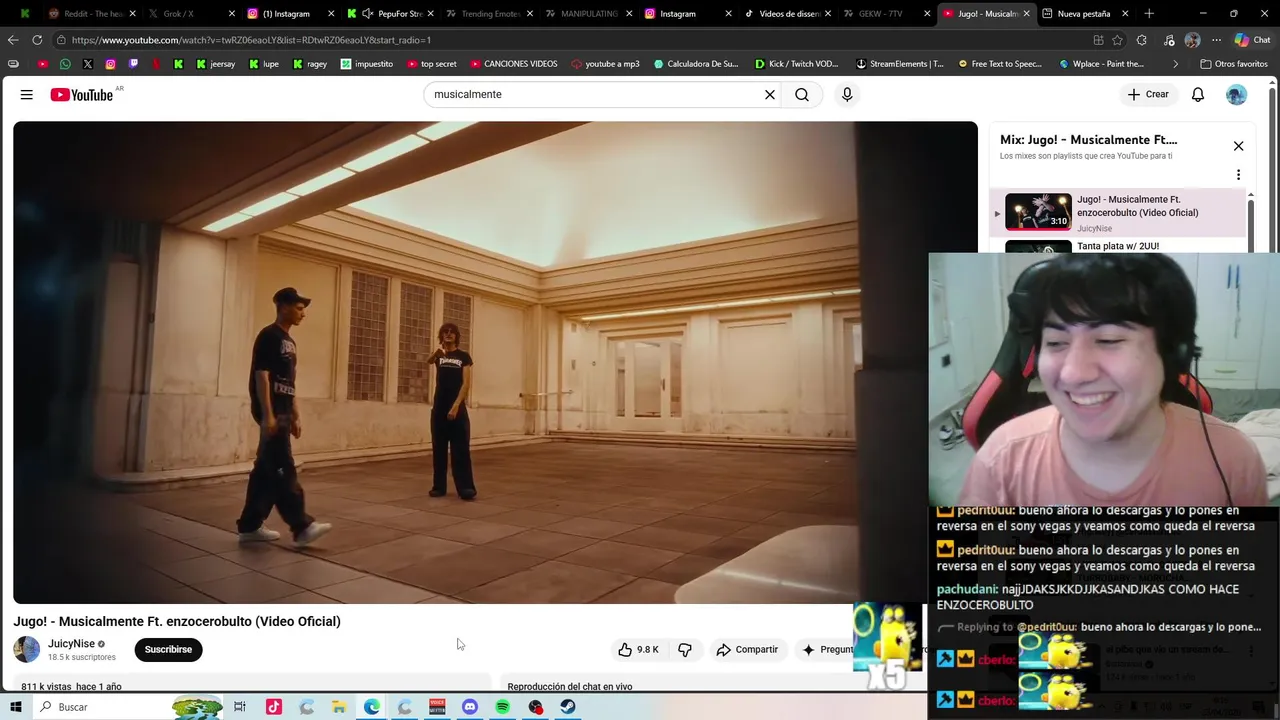The width and height of the screenshot is (1280, 720).
Task: Close the Mix playlist panel
Action: 1238,146
